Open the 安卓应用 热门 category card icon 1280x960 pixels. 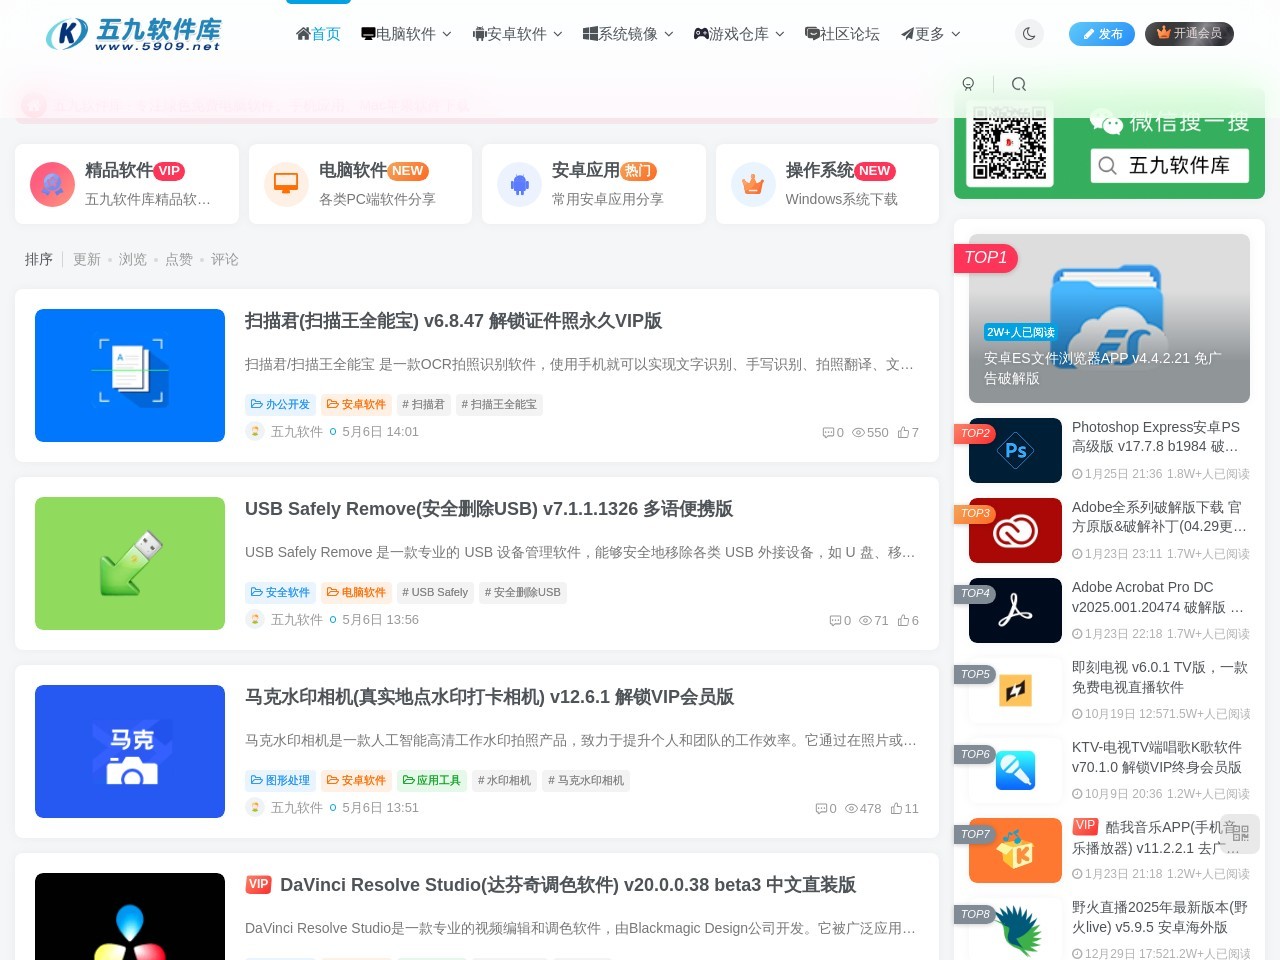pos(519,184)
